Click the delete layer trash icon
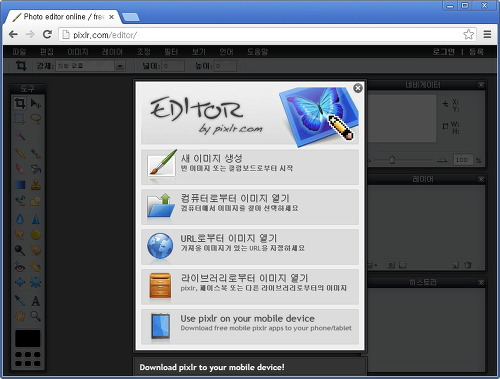This screenshot has height=379, width=500. (x=468, y=265)
